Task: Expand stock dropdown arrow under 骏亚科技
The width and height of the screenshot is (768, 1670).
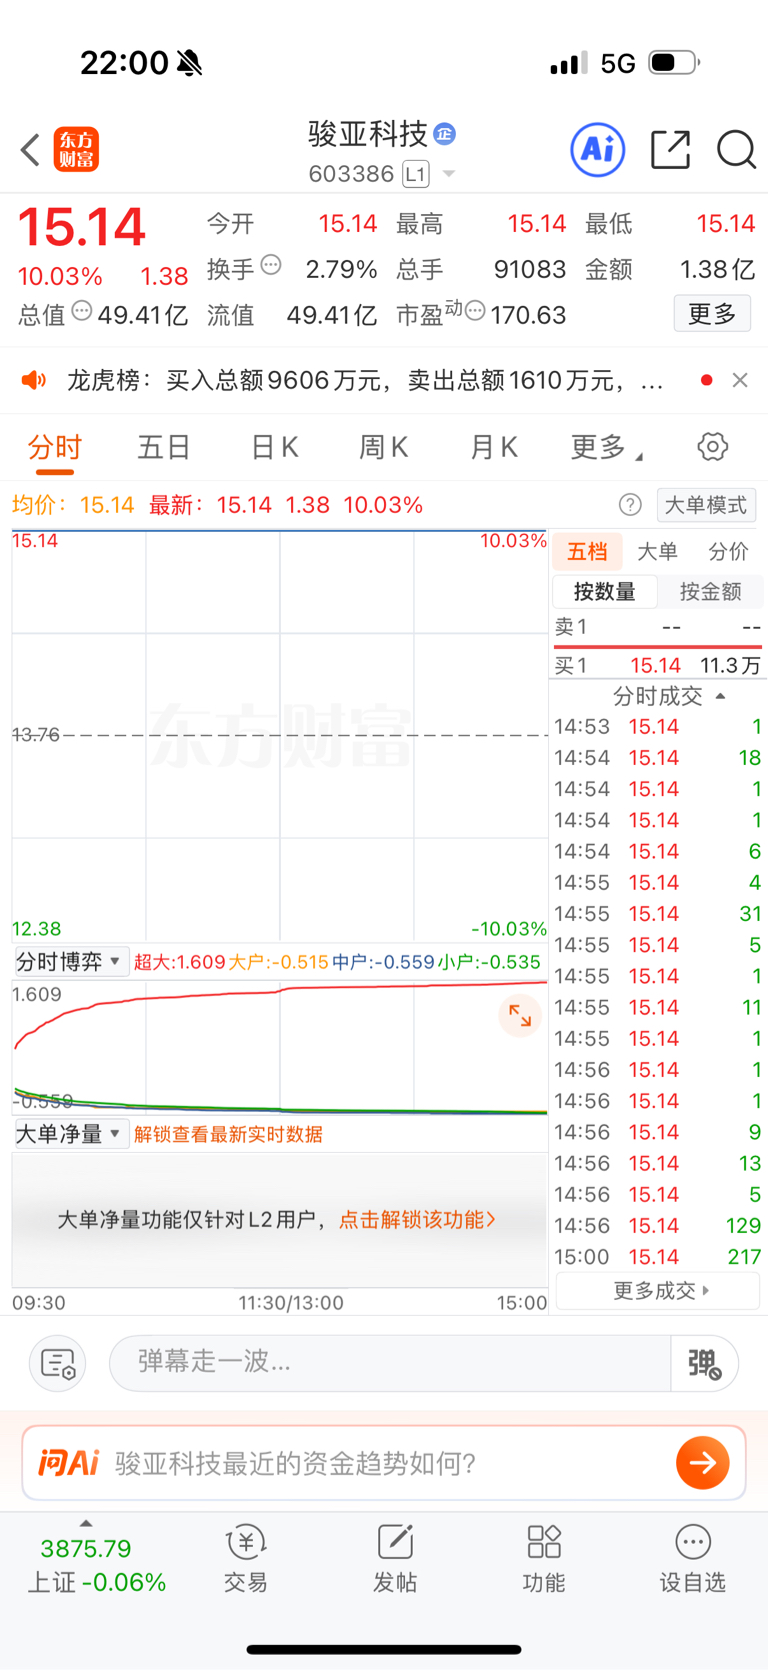Action: (x=449, y=174)
